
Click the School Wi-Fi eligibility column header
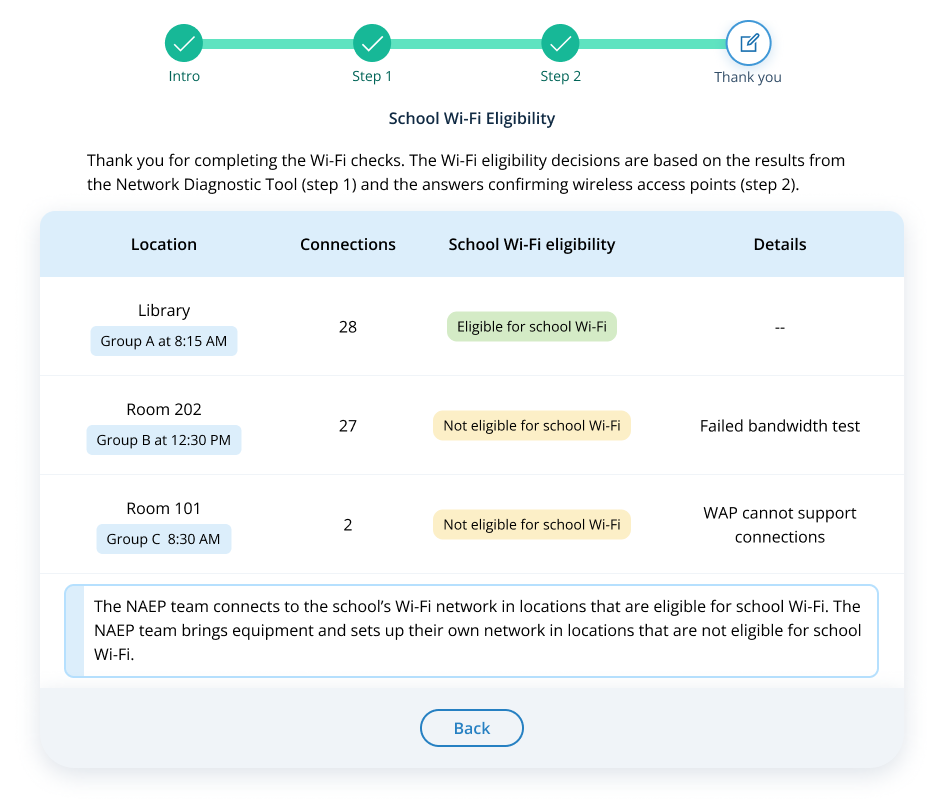point(532,245)
